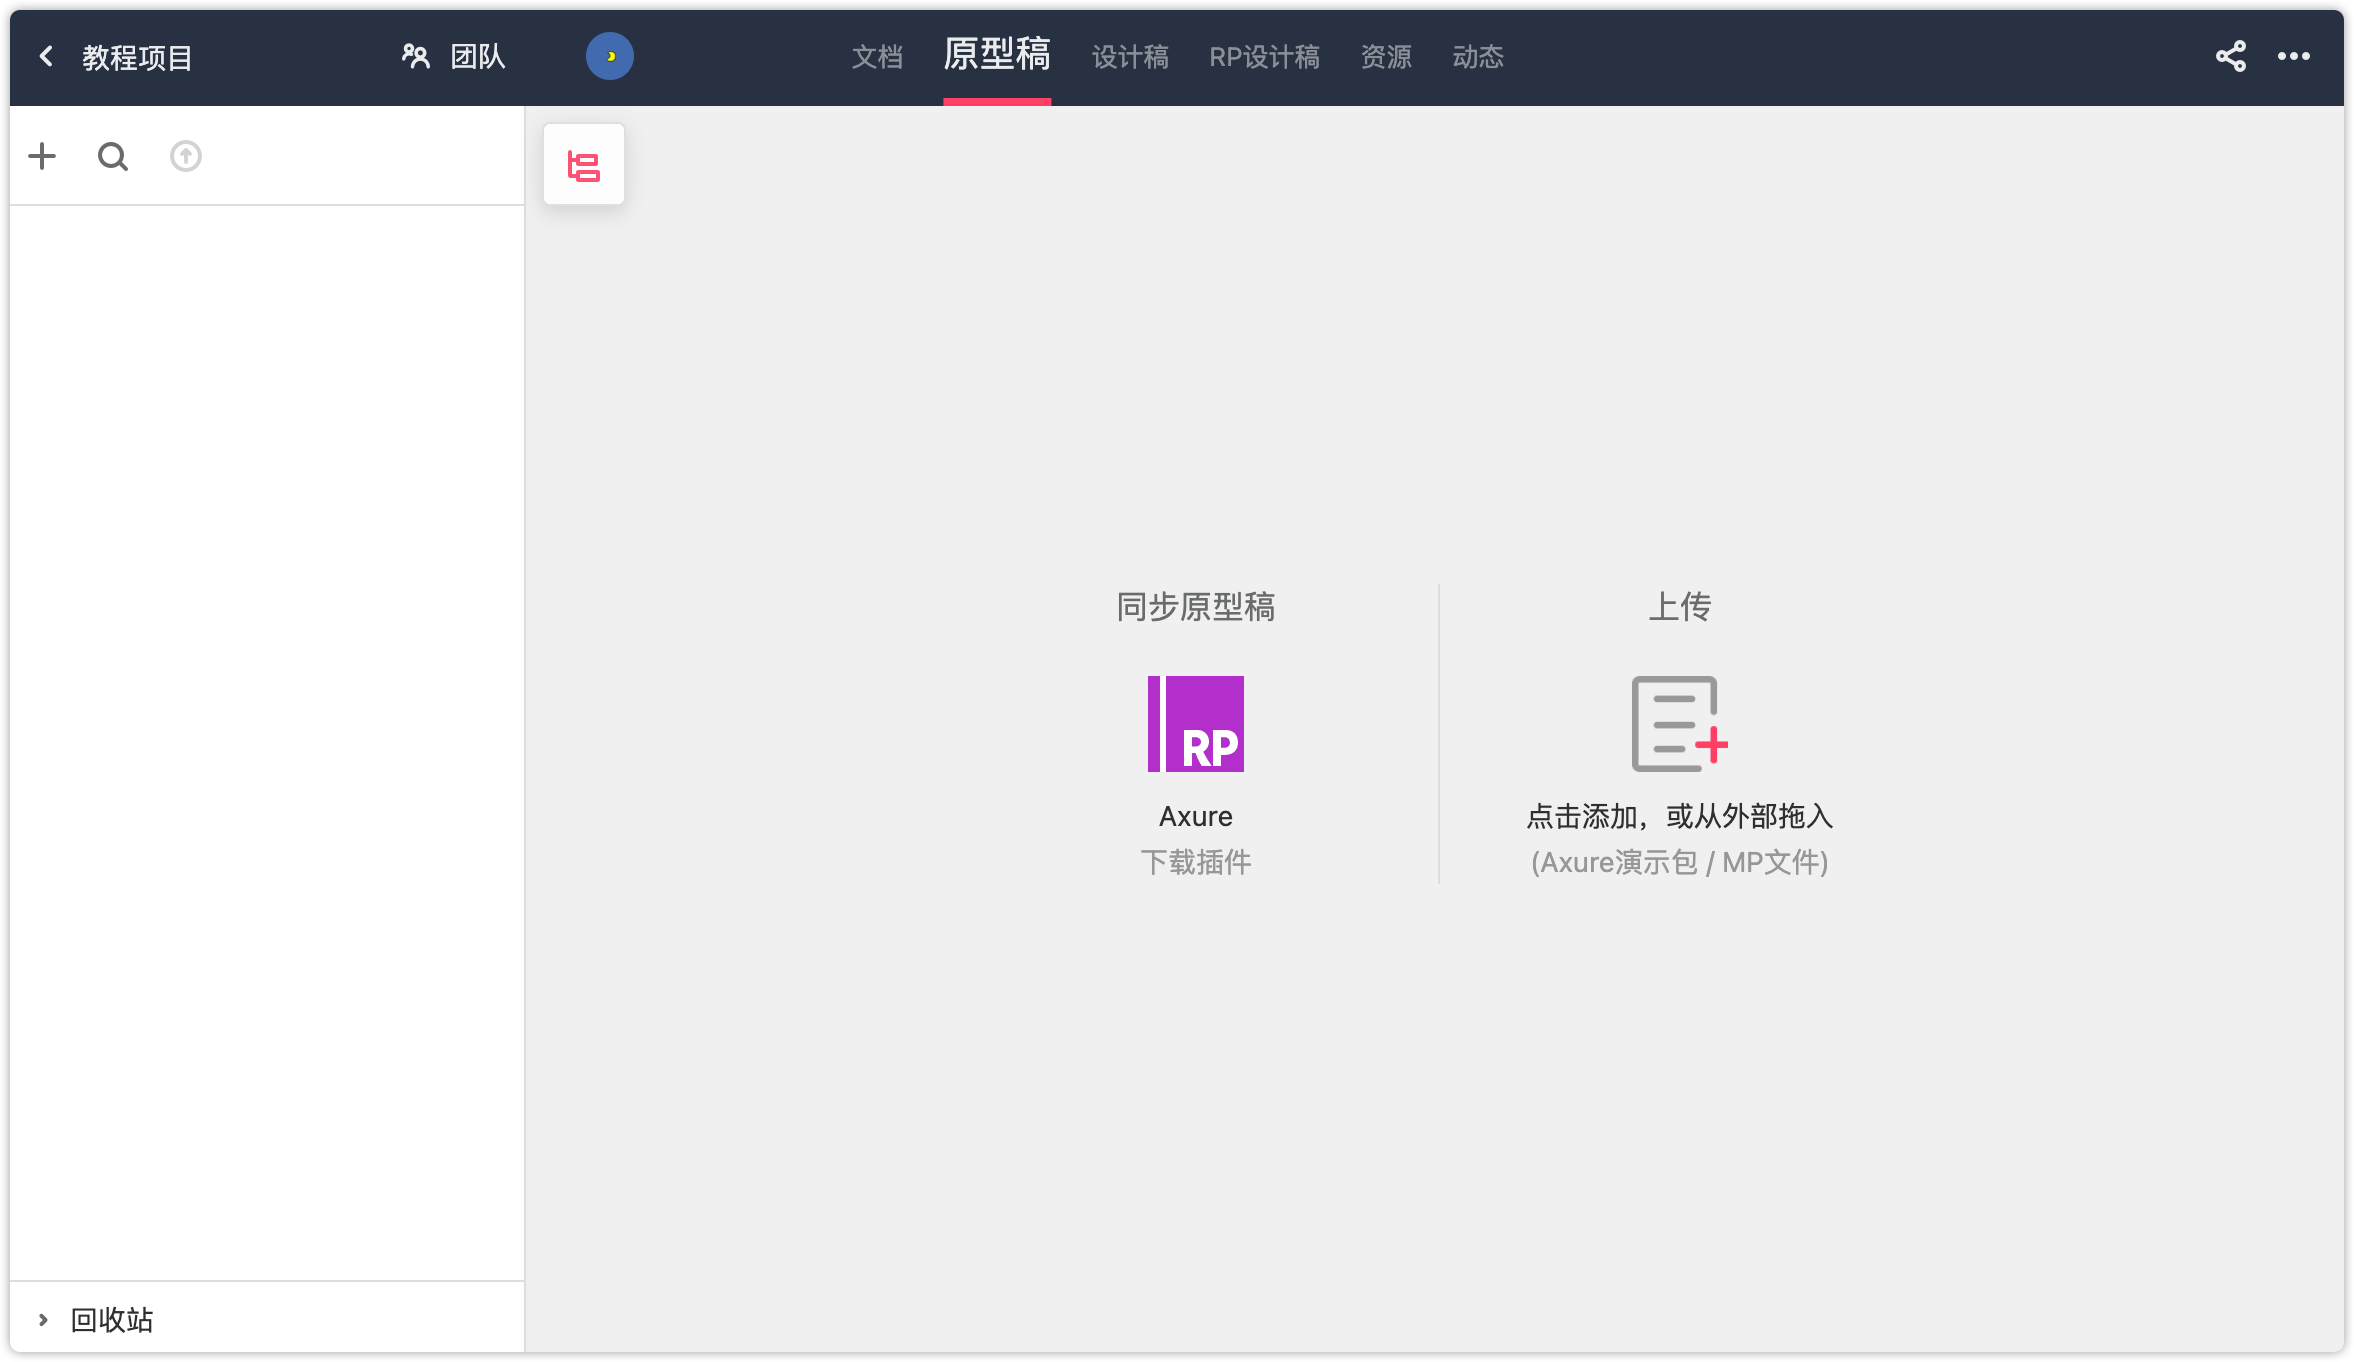The image size is (2354, 1362).
Task: Click the share icon in header
Action: 2231,56
